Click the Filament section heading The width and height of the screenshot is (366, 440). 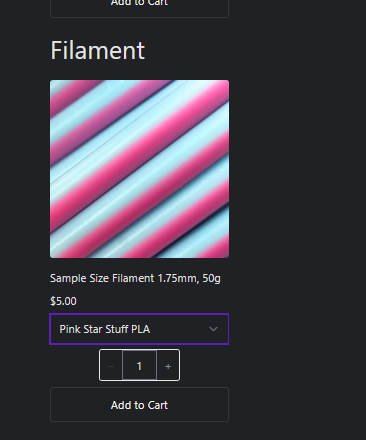(x=97, y=50)
